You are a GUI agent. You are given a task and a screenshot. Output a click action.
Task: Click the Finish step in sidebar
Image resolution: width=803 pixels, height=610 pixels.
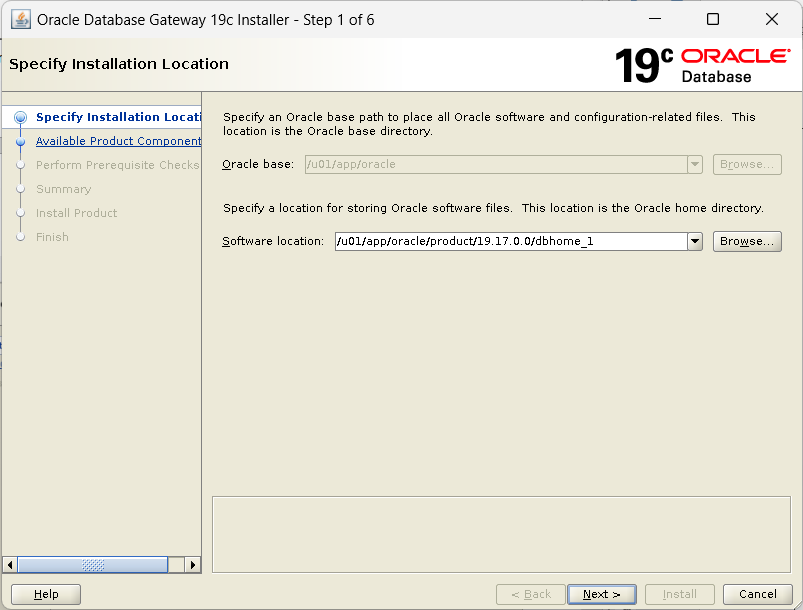point(52,237)
